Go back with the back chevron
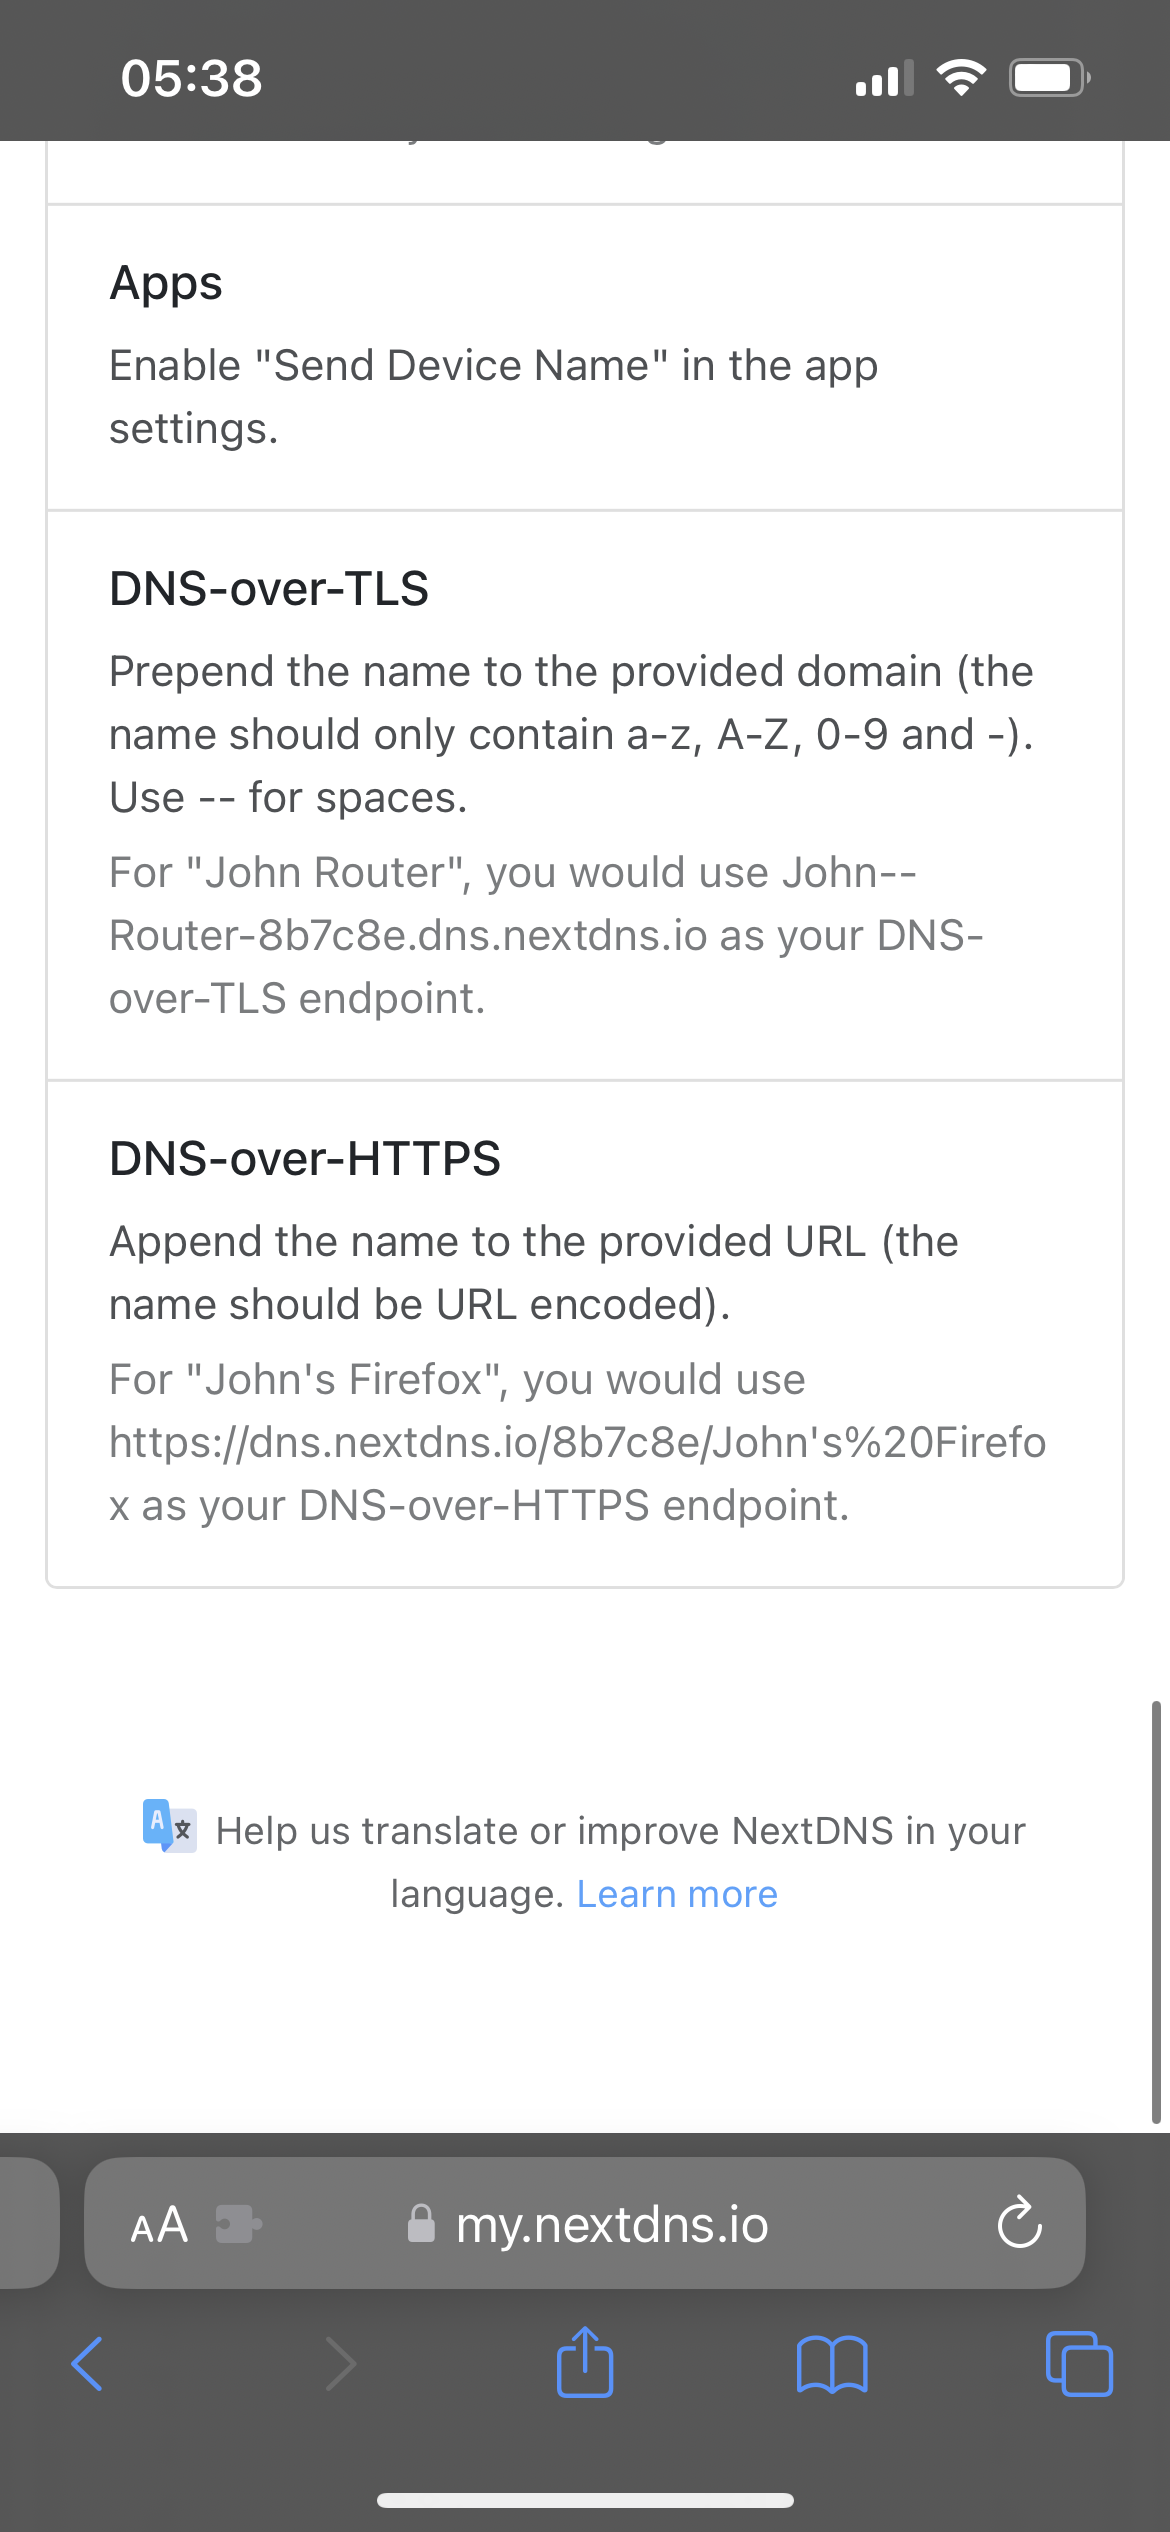Image resolution: width=1170 pixels, height=2532 pixels. pos(86,2364)
